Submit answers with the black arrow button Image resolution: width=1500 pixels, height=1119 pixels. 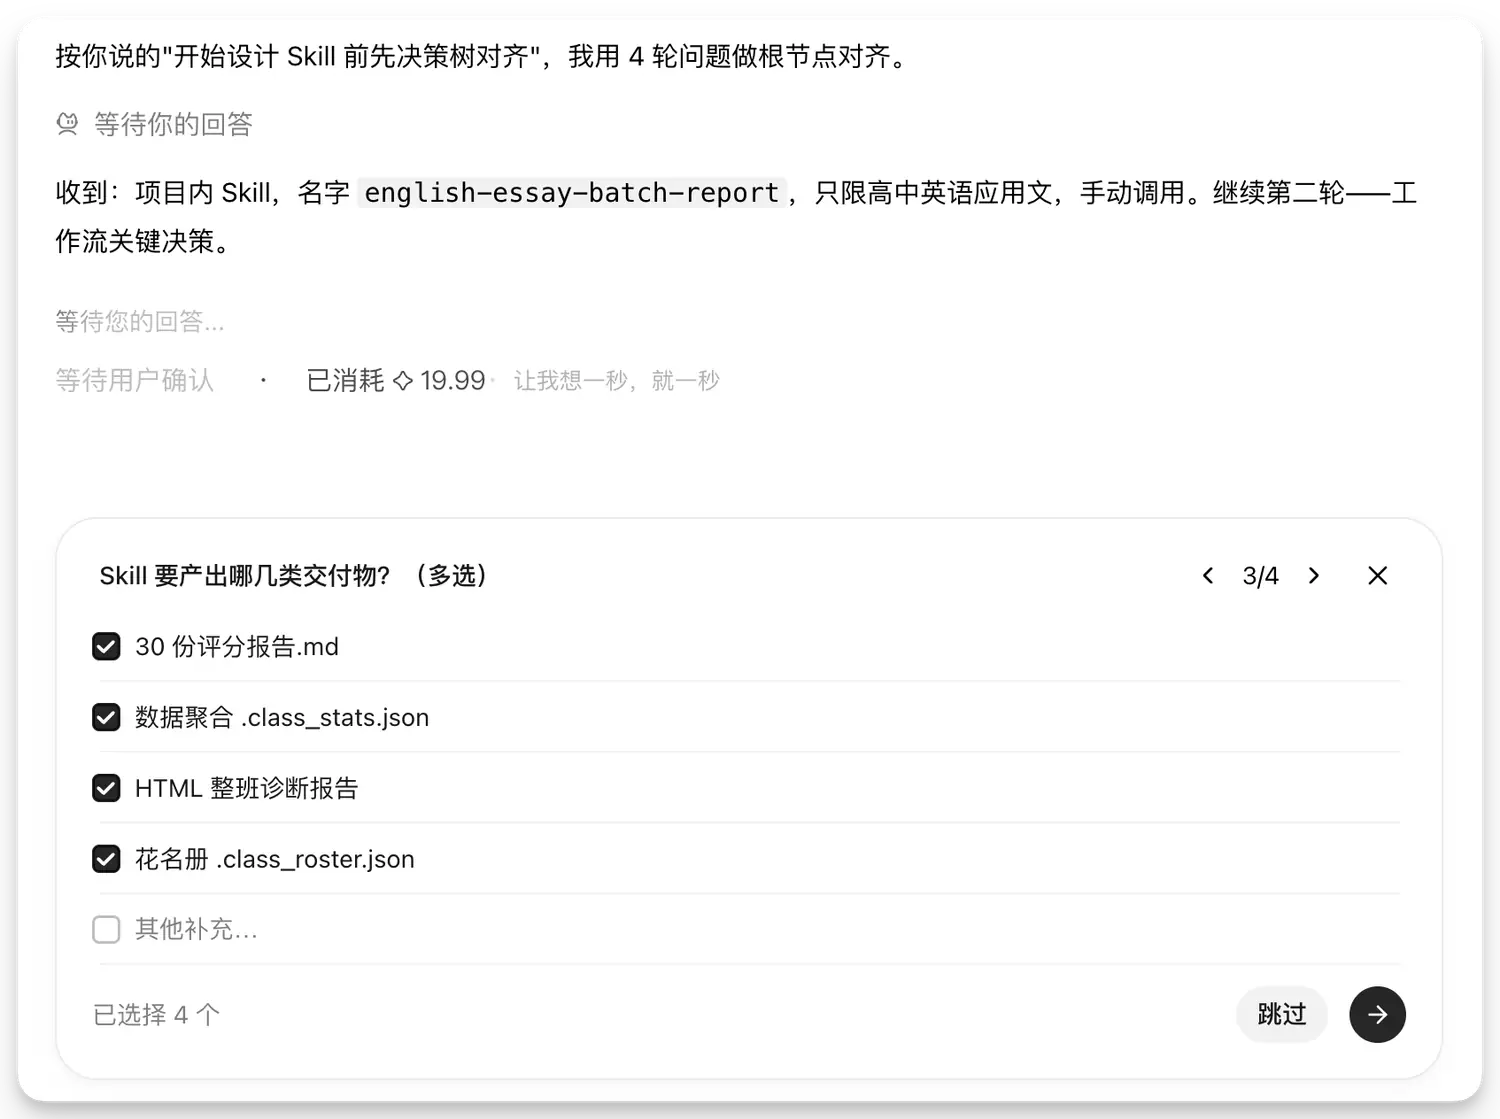click(x=1377, y=1015)
